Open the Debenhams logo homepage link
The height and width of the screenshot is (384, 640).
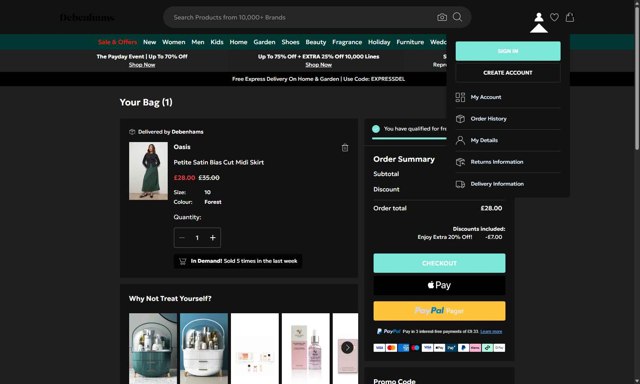87,18
